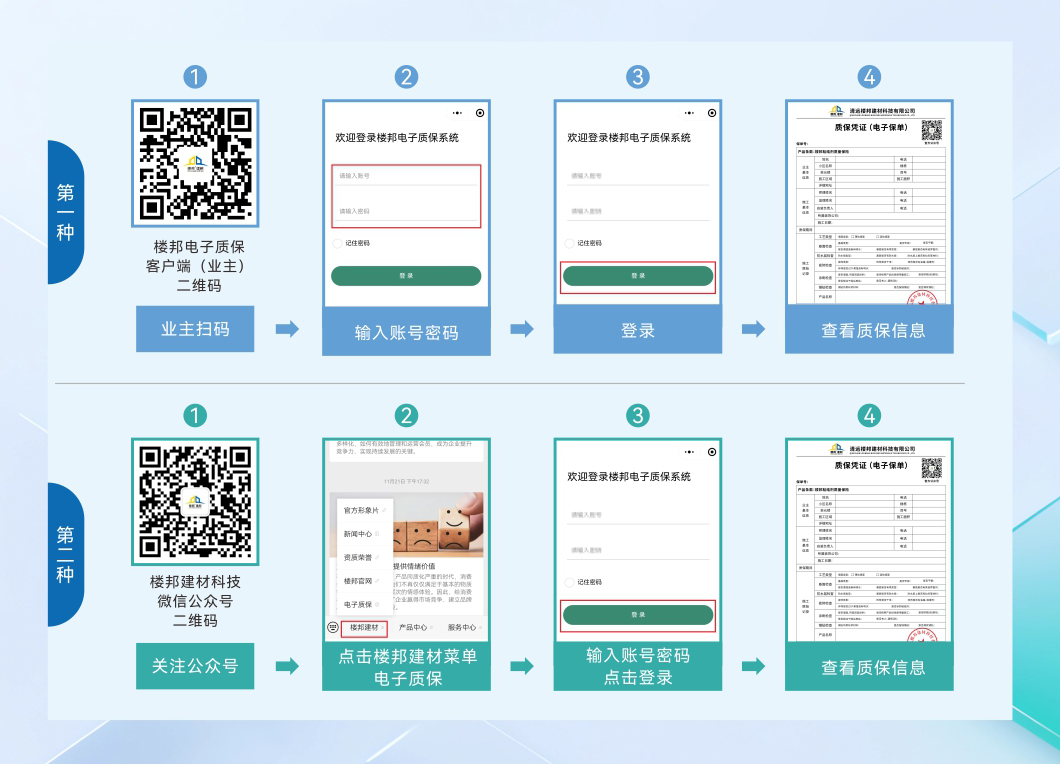Viewport: 1060px width, 764px height.
Task: Tap circle close icon in 输入账号密码点击登录 phone
Action: [x=712, y=452]
